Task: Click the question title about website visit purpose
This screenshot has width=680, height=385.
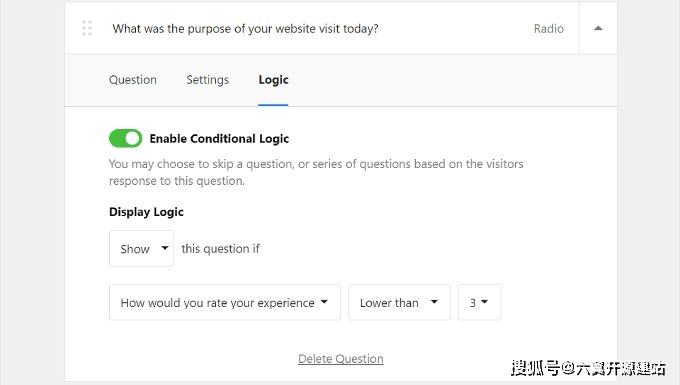Action: click(245, 29)
